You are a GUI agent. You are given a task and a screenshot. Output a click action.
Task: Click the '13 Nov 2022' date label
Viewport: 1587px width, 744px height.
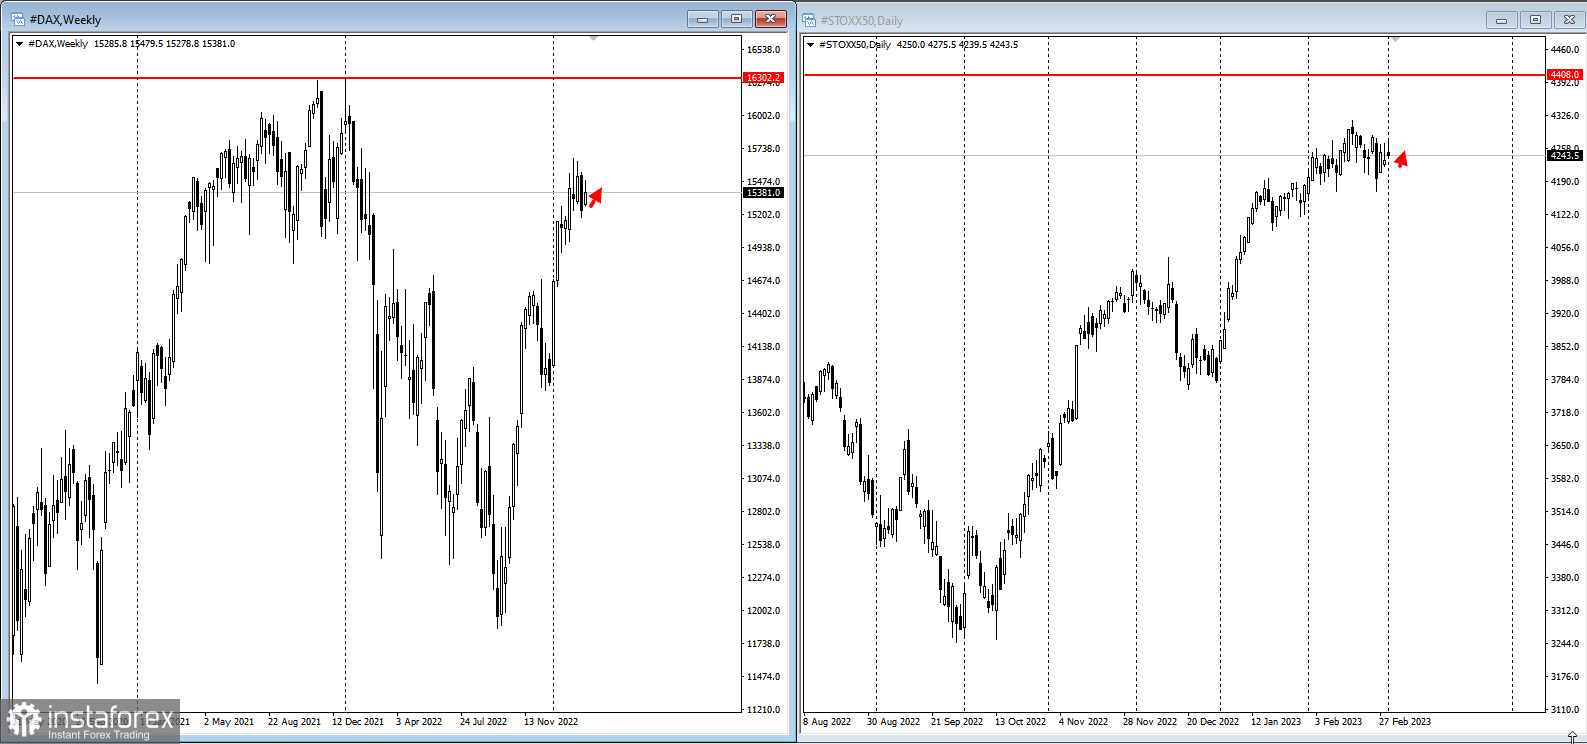[551, 722]
